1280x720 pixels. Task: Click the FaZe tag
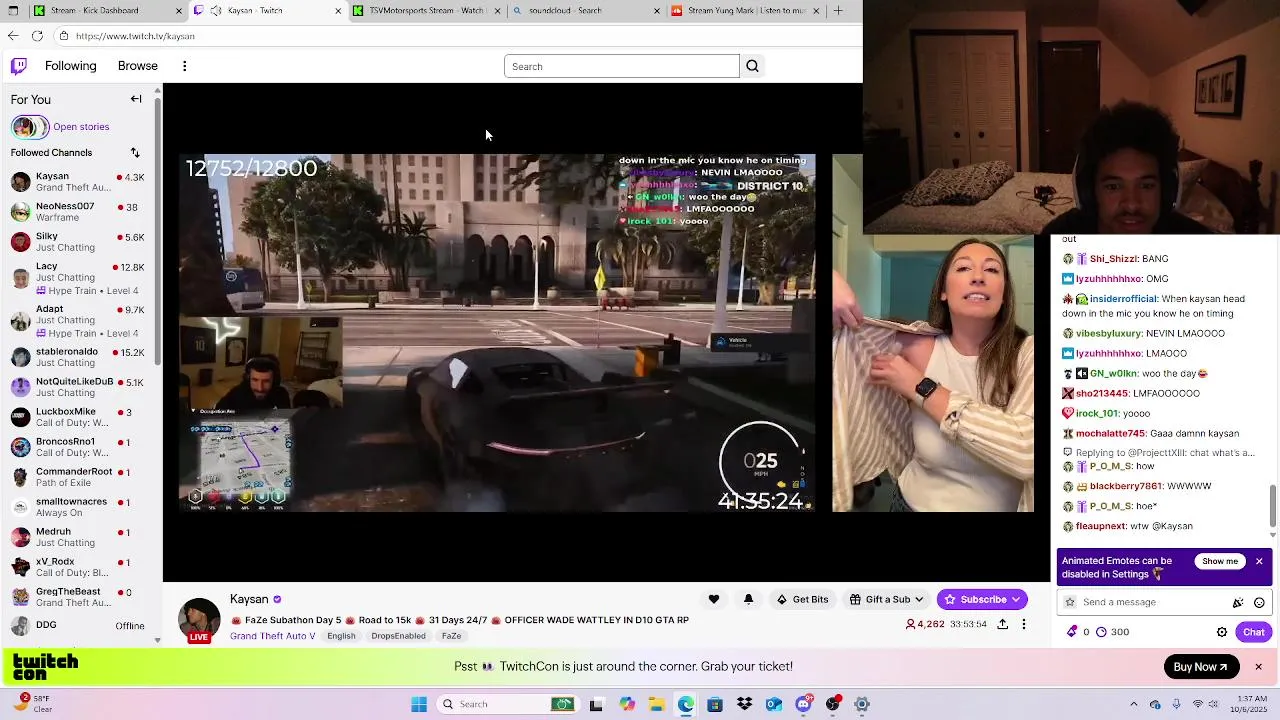pos(452,636)
